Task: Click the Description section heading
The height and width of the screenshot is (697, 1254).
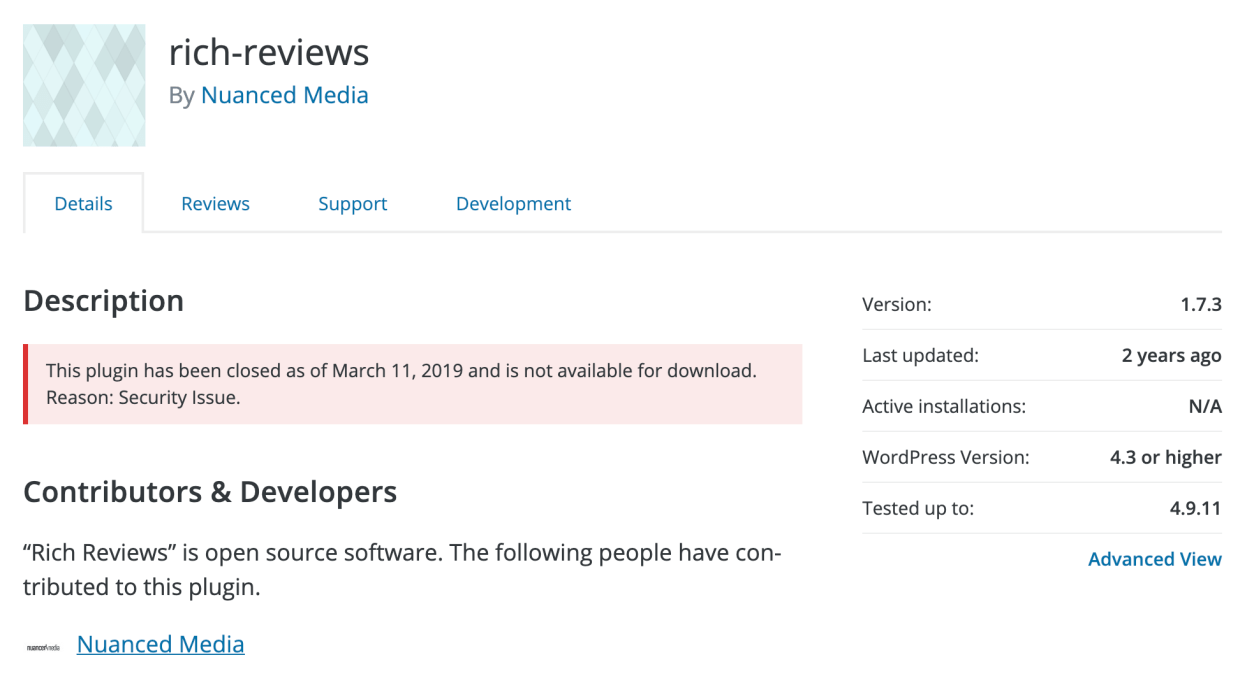Action: (103, 300)
